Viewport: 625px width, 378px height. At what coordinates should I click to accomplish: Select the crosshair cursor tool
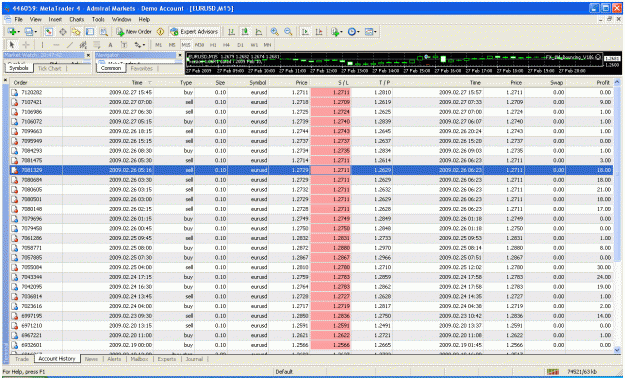[26, 45]
